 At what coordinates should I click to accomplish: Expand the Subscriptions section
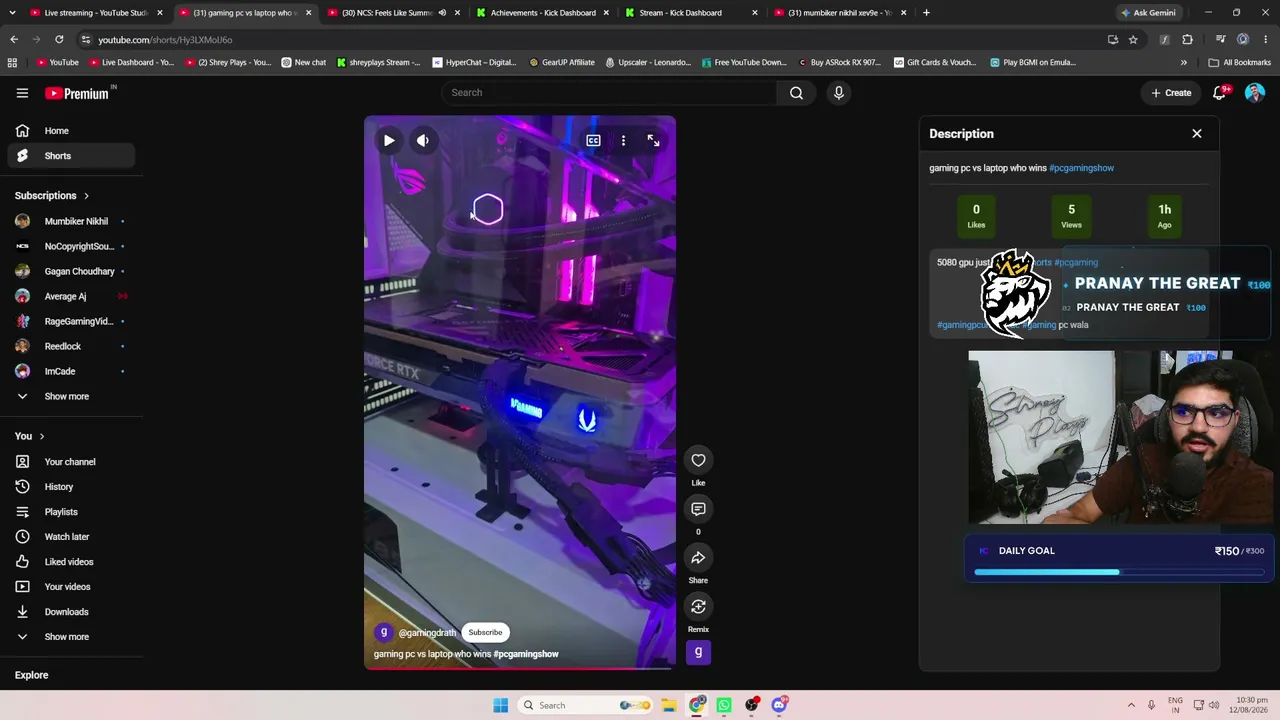pyautogui.click(x=52, y=196)
